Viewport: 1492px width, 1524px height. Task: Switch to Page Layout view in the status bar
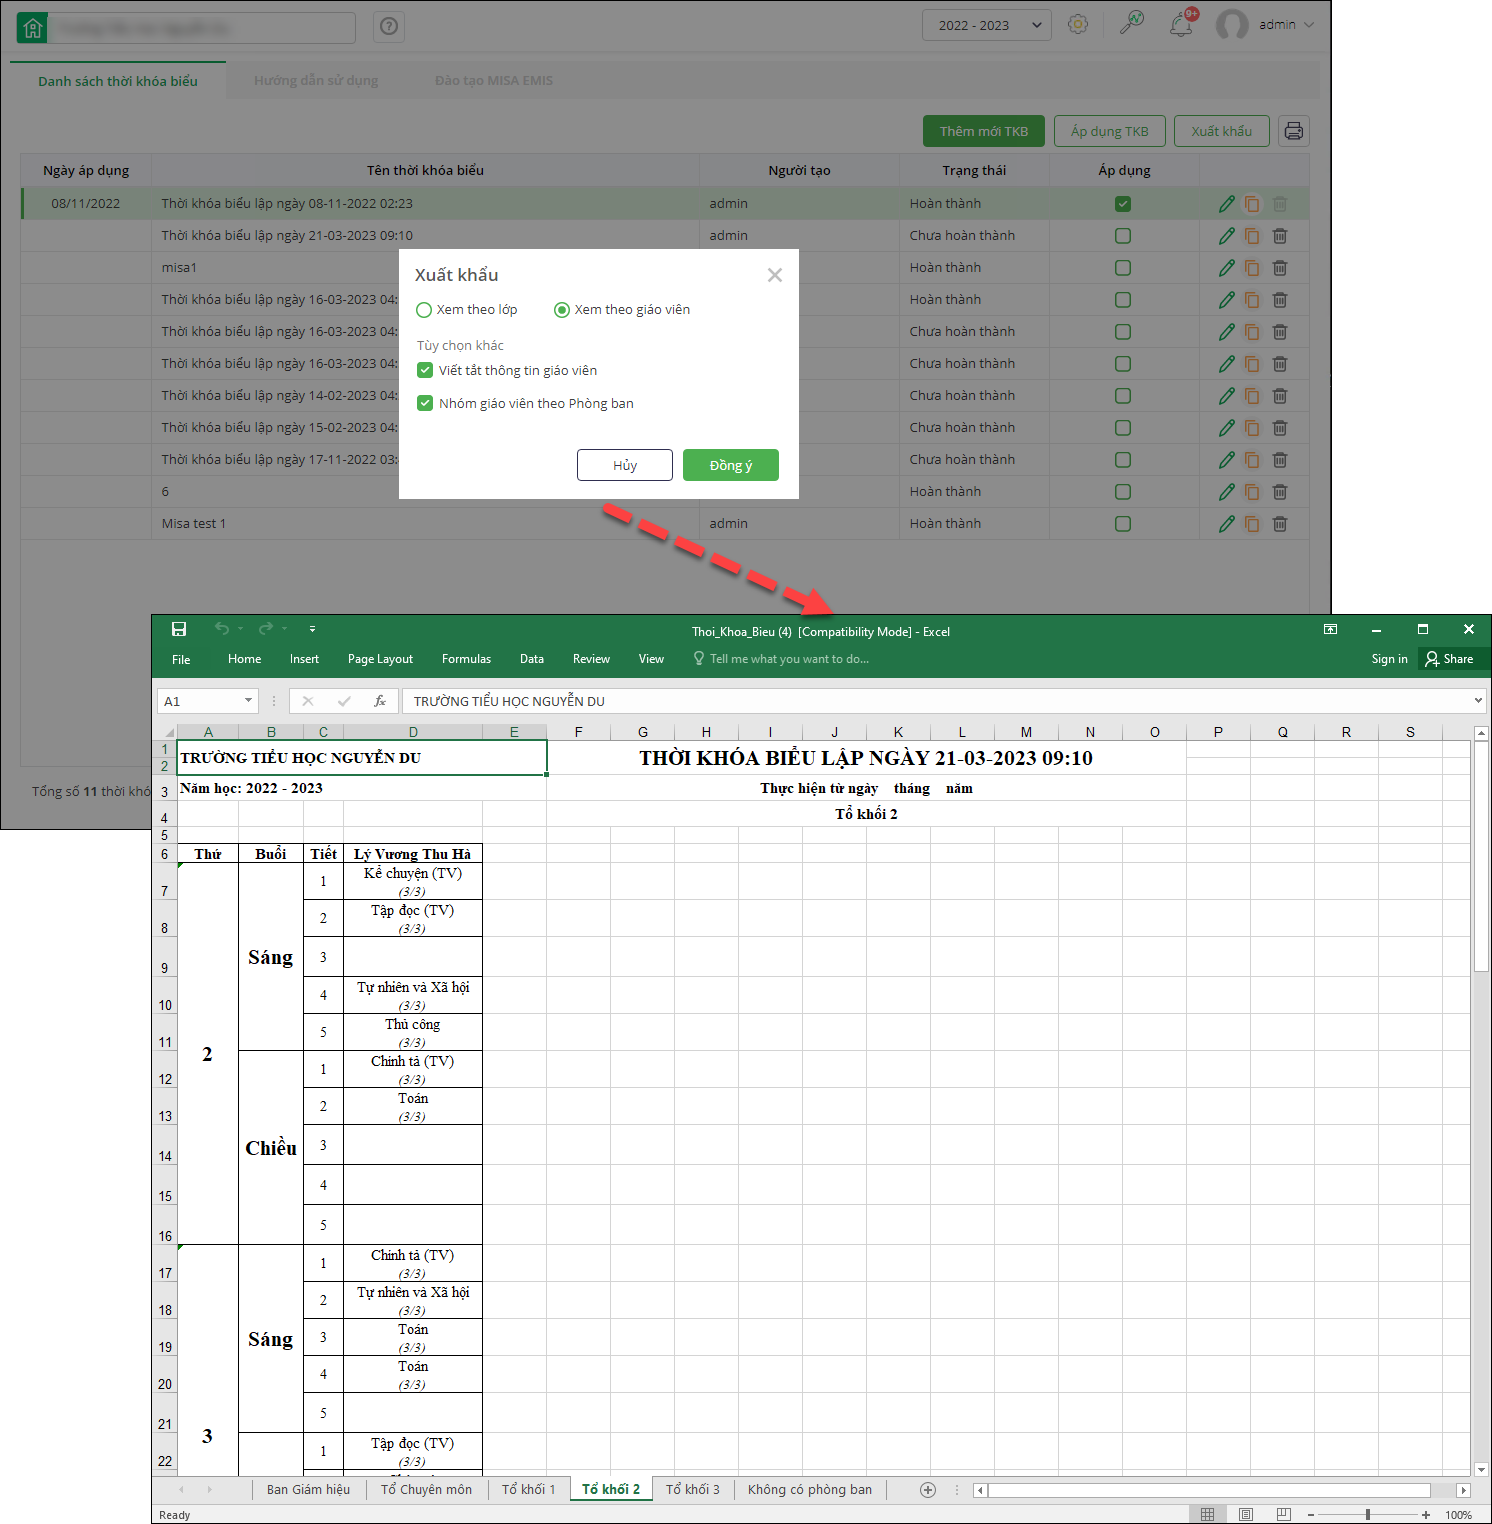tap(1246, 1515)
